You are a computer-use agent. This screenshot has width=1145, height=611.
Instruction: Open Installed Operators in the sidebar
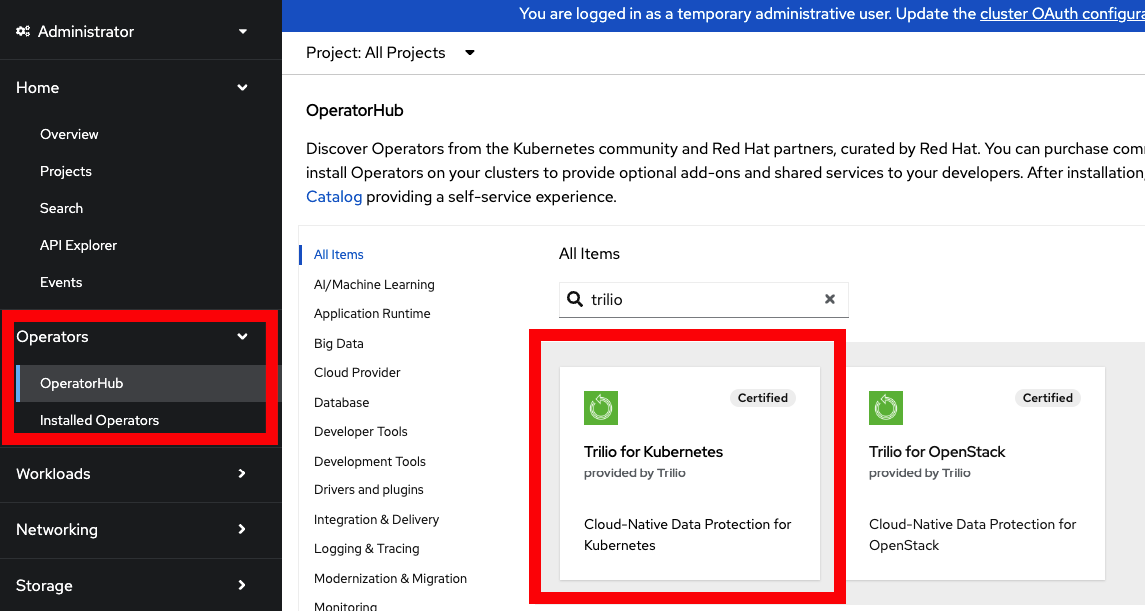click(x=99, y=420)
